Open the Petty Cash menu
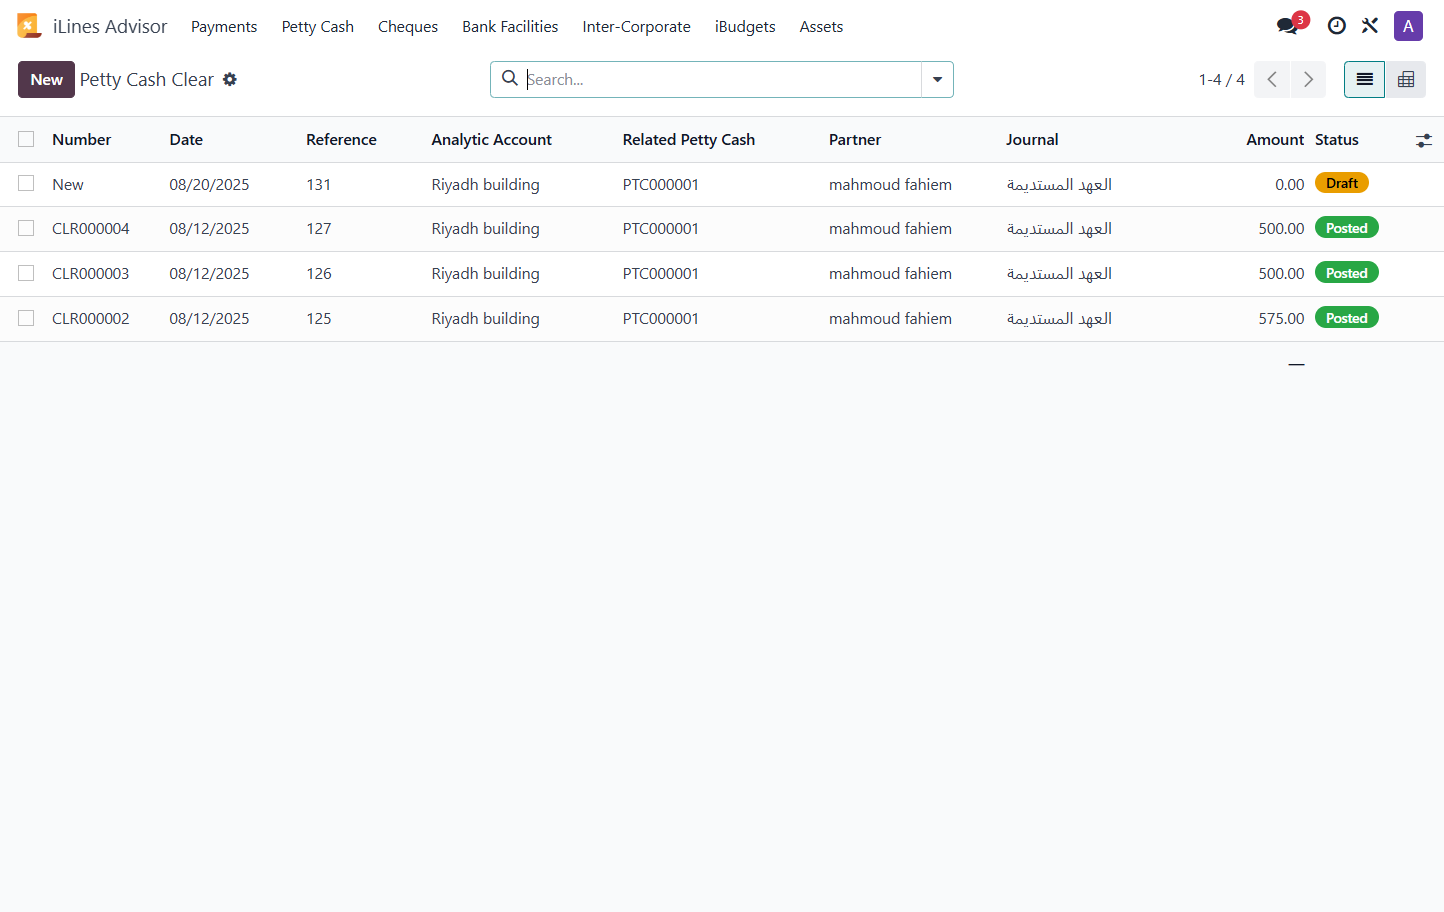This screenshot has height=912, width=1444. click(318, 27)
